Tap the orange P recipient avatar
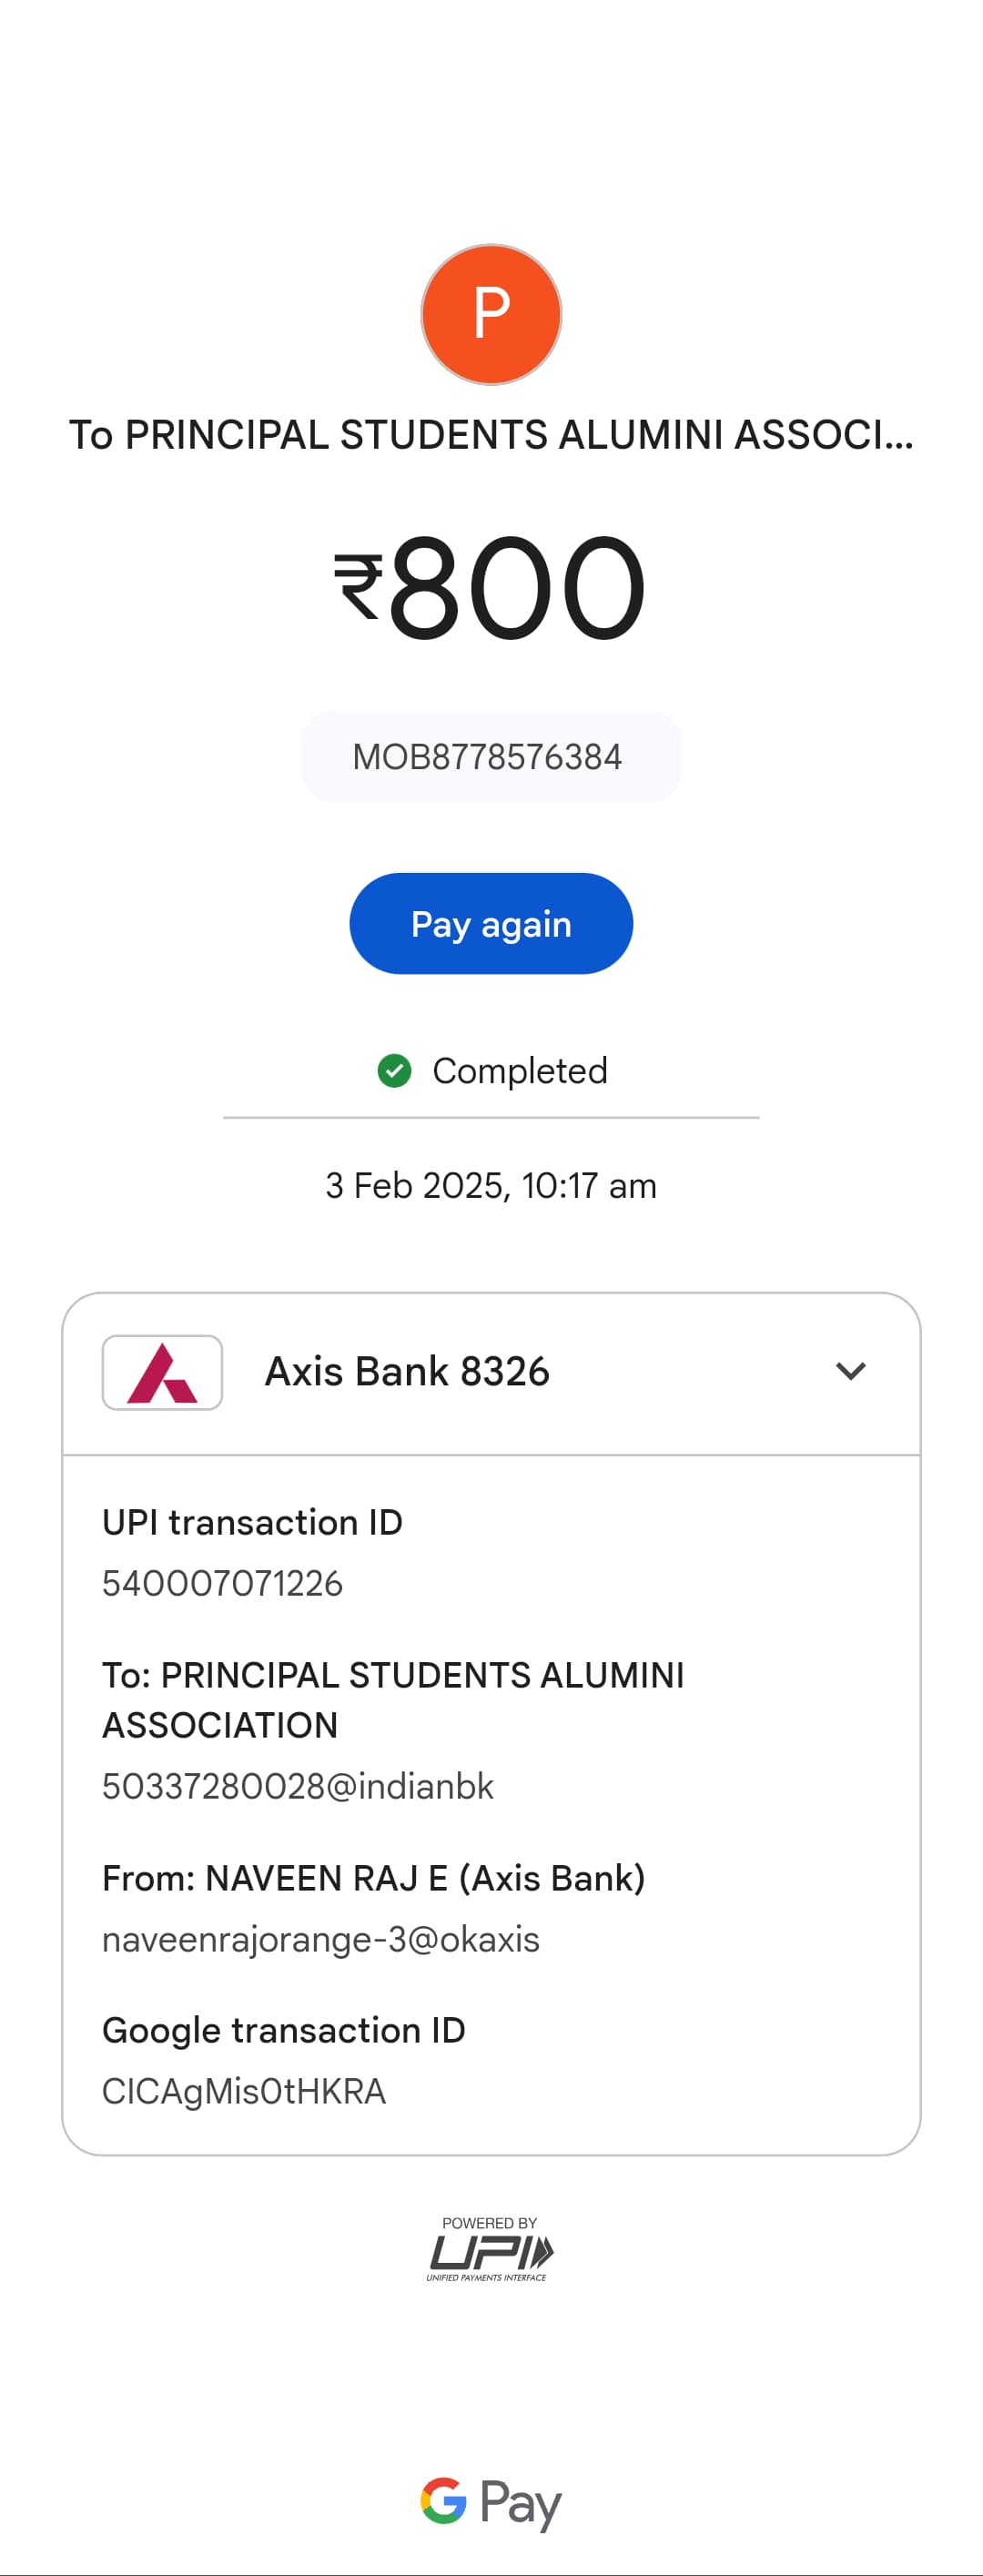 pyautogui.click(x=491, y=314)
